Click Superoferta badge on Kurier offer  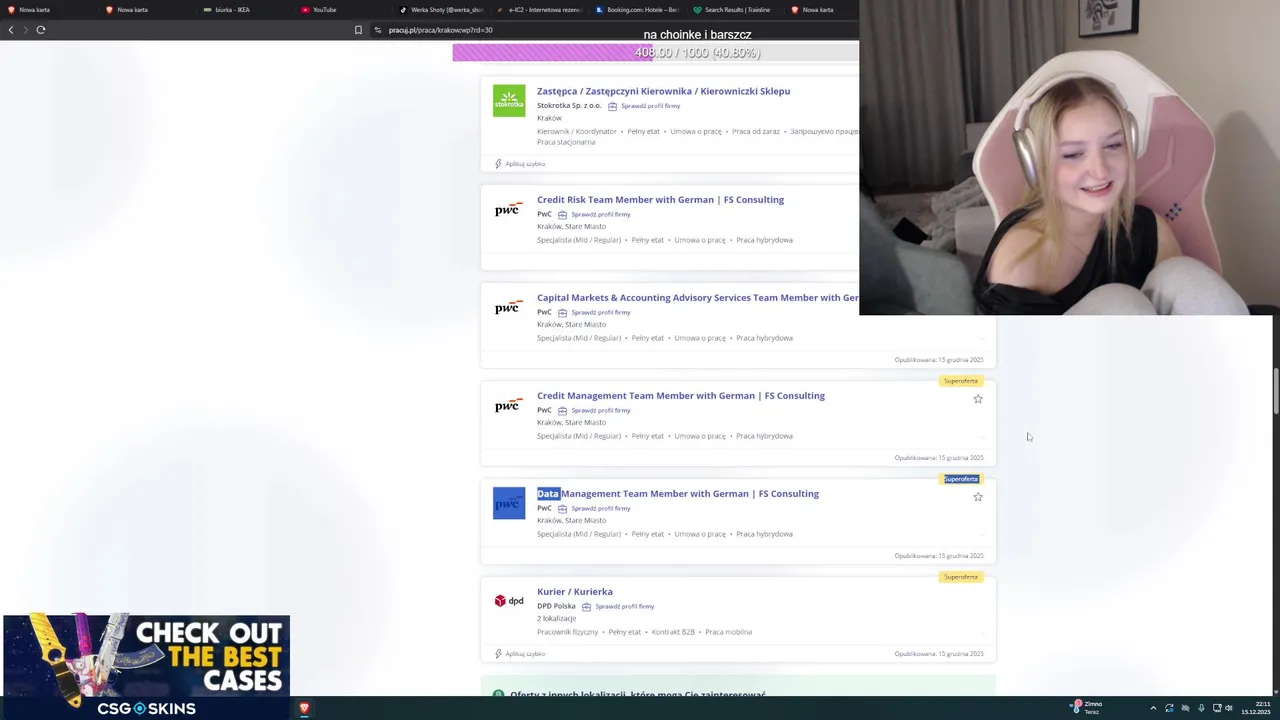961,577
